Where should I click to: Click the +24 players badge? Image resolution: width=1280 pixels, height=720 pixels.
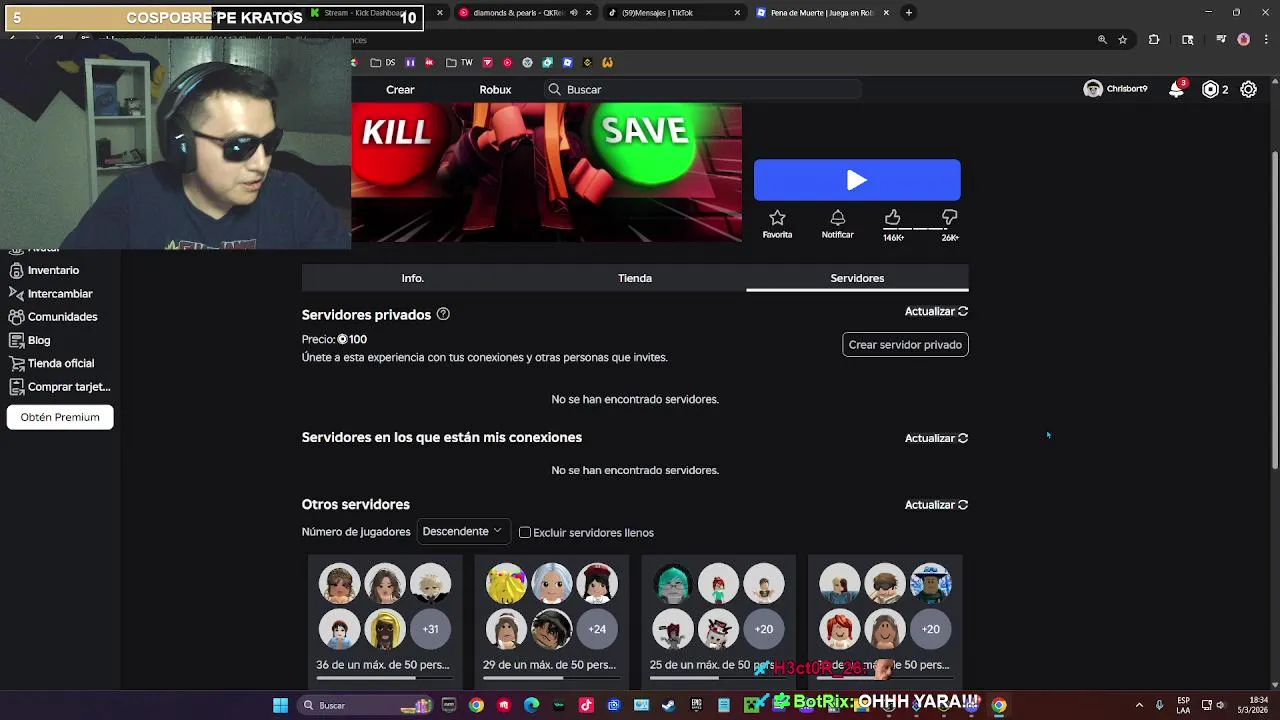[x=597, y=629]
